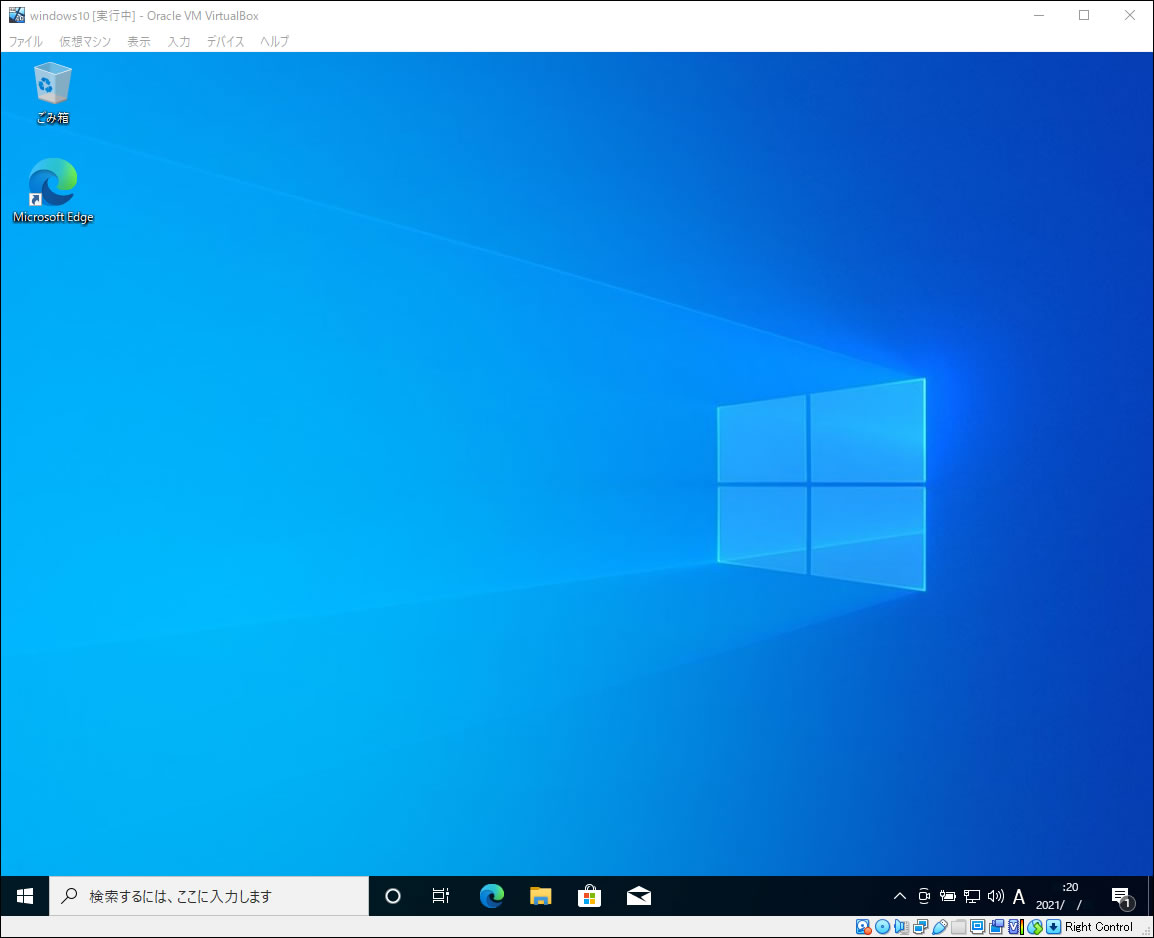Click the shared folders icon in VirtualBox statusbar
Viewport: 1154px width, 938px height.
pos(958,927)
